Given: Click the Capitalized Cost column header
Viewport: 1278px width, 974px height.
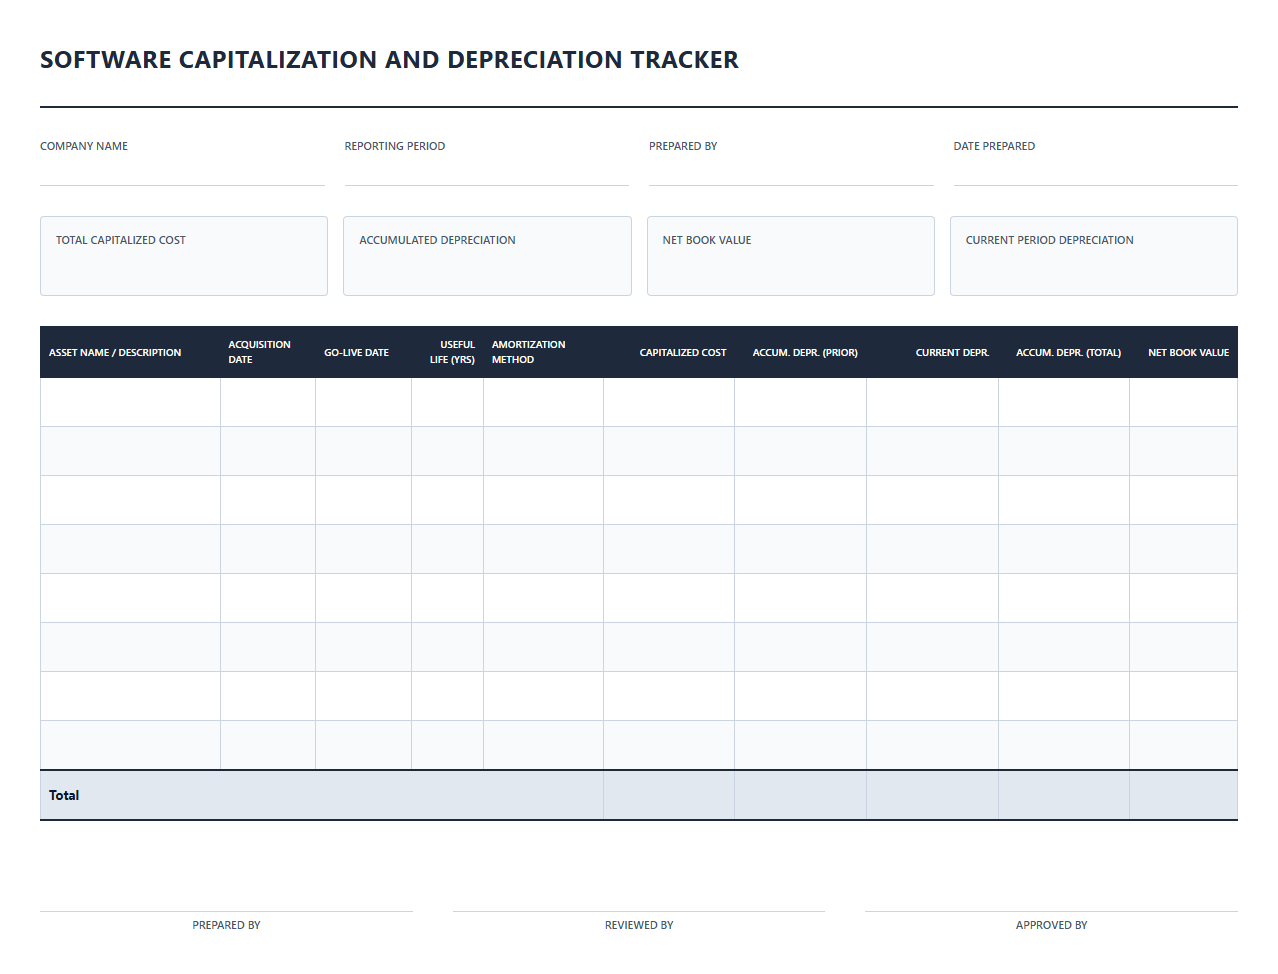Looking at the screenshot, I should (x=669, y=352).
